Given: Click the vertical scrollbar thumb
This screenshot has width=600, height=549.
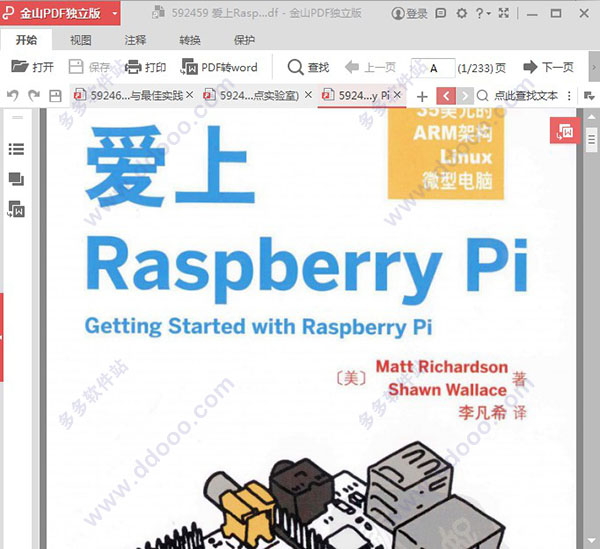Looking at the screenshot, I should pos(591,140).
